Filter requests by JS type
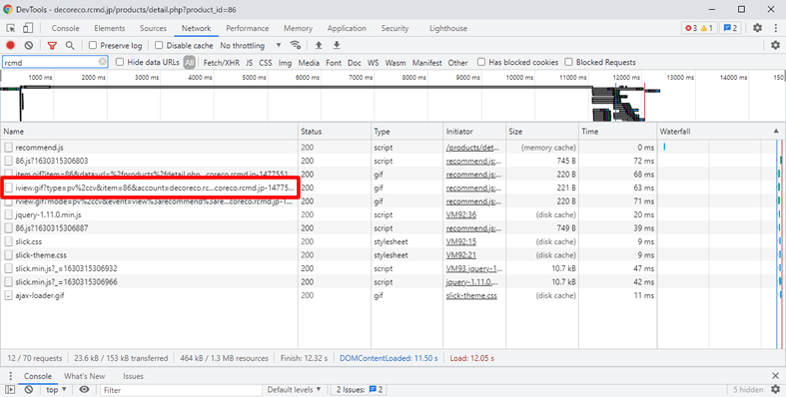 pos(249,63)
